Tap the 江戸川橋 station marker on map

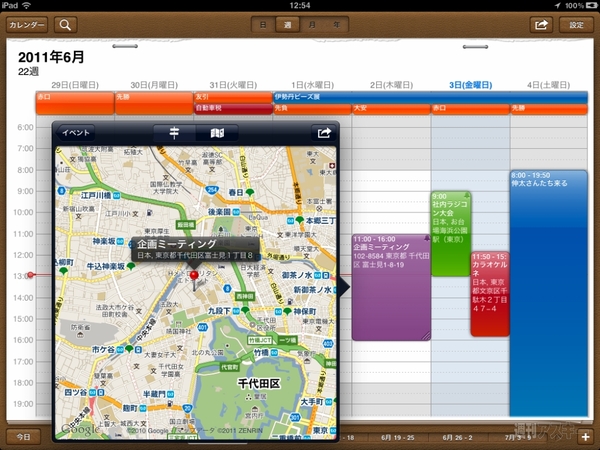116,196
